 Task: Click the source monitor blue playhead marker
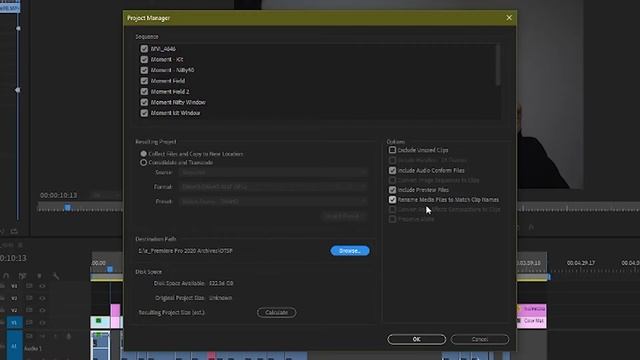[x=67, y=208]
